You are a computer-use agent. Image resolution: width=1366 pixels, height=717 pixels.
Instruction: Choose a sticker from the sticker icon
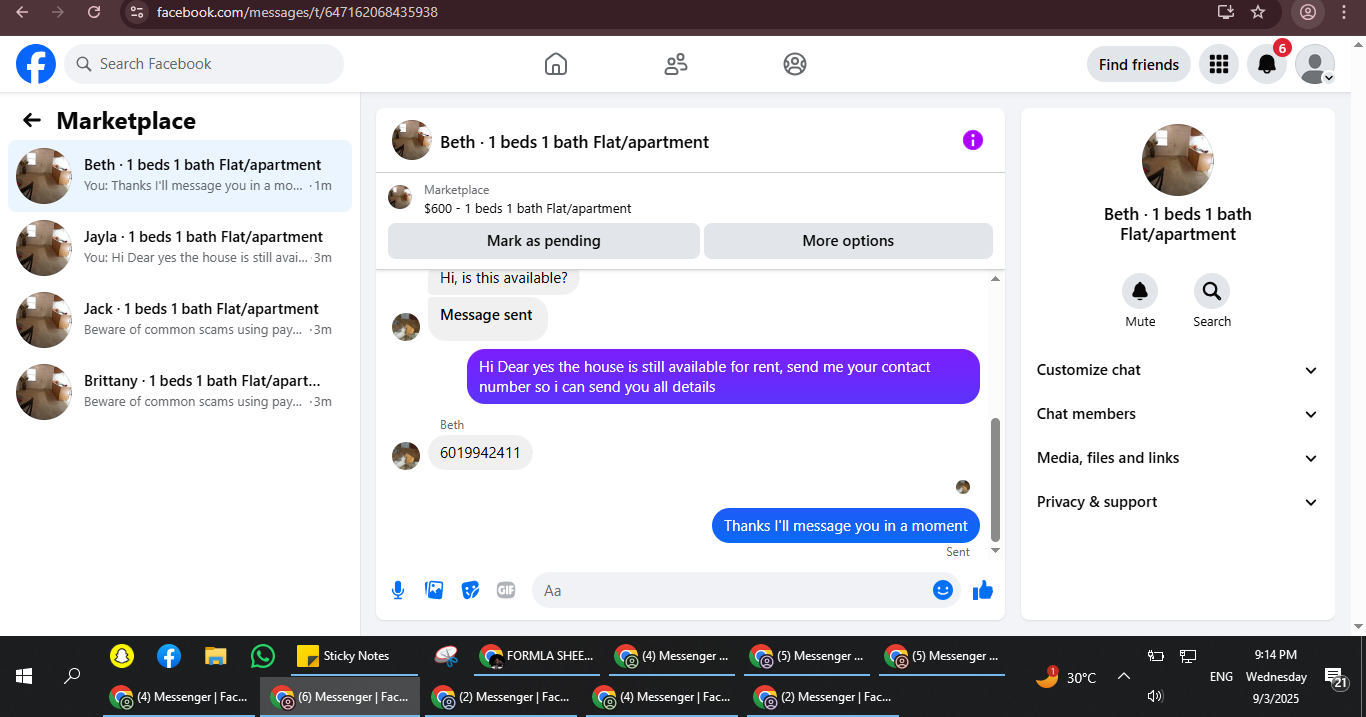click(x=470, y=590)
